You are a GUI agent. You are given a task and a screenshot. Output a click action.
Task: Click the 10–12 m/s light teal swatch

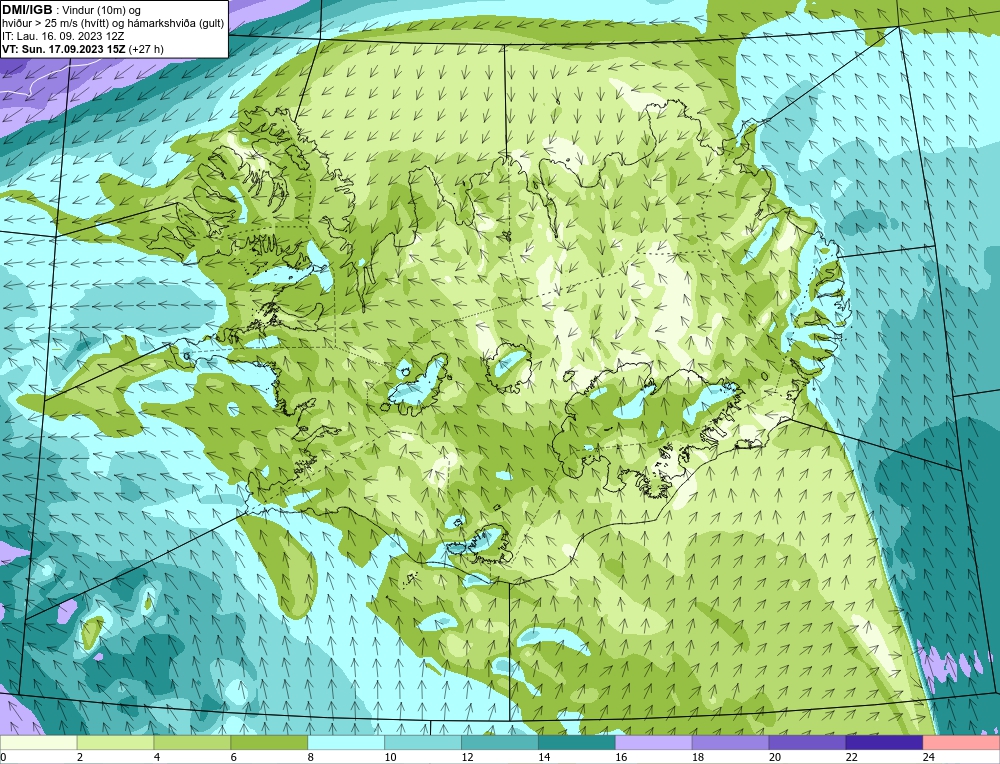pyautogui.click(x=423, y=743)
